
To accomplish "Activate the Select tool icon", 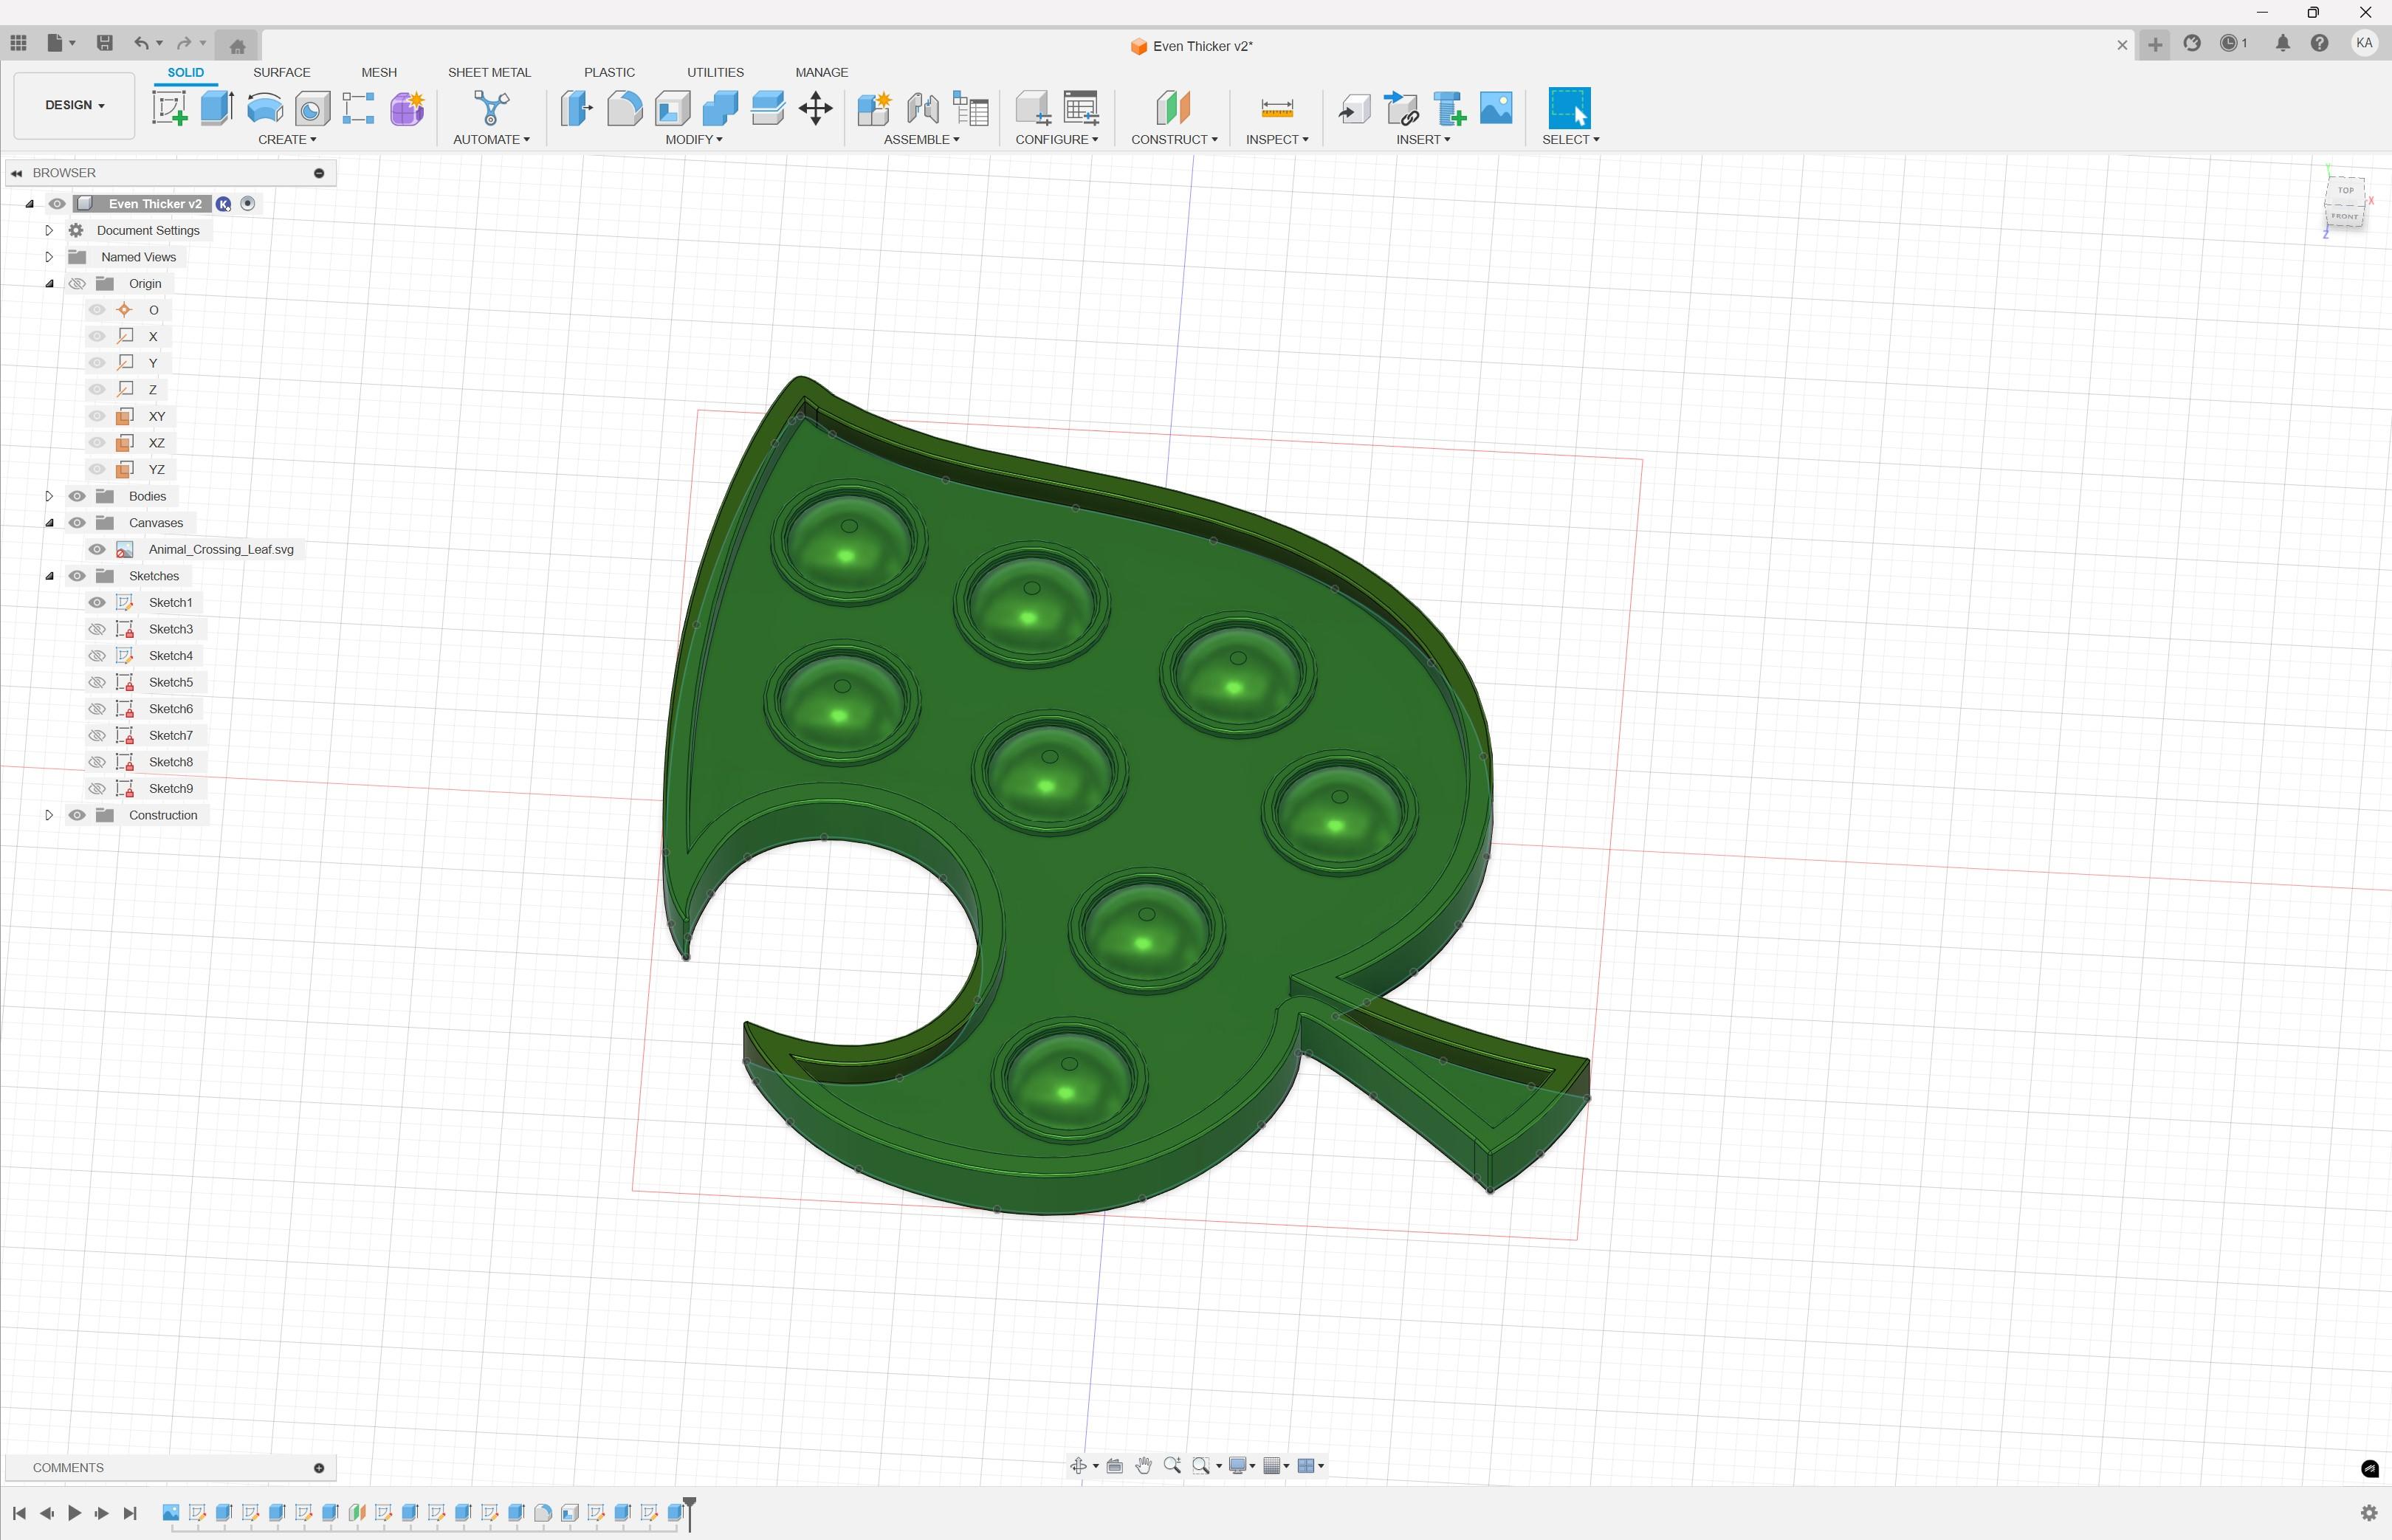I will pyautogui.click(x=1569, y=108).
